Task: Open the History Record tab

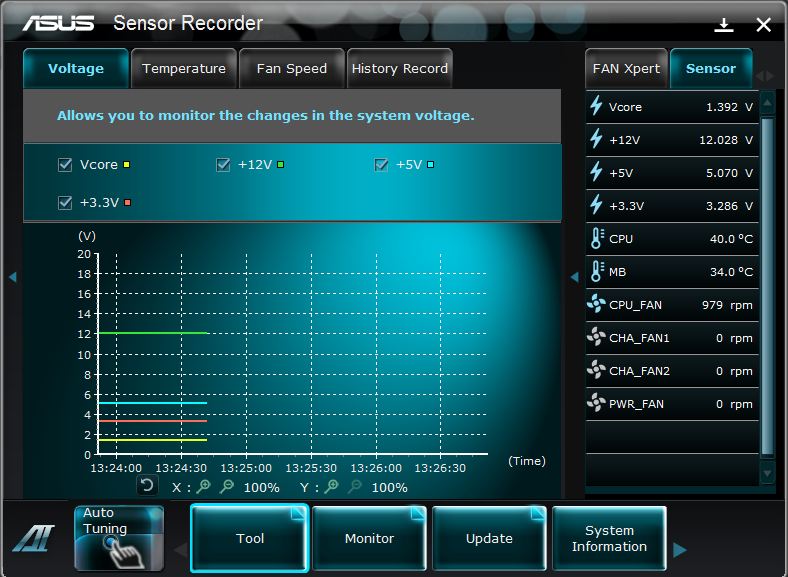Action: click(x=400, y=68)
